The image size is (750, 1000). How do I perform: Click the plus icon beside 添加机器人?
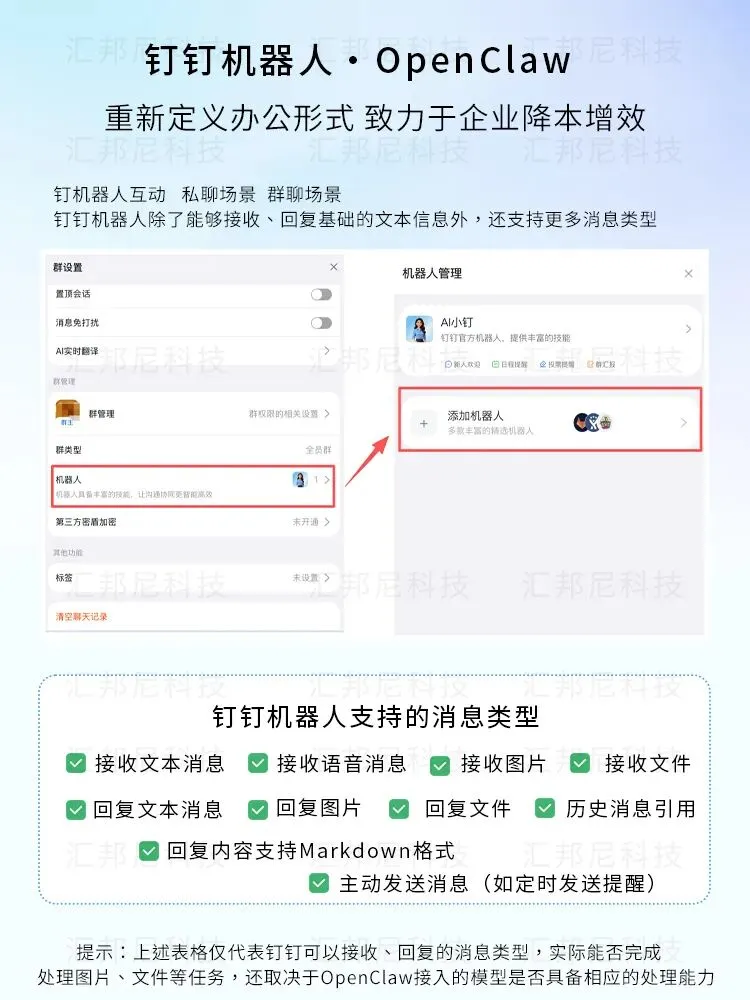(423, 423)
